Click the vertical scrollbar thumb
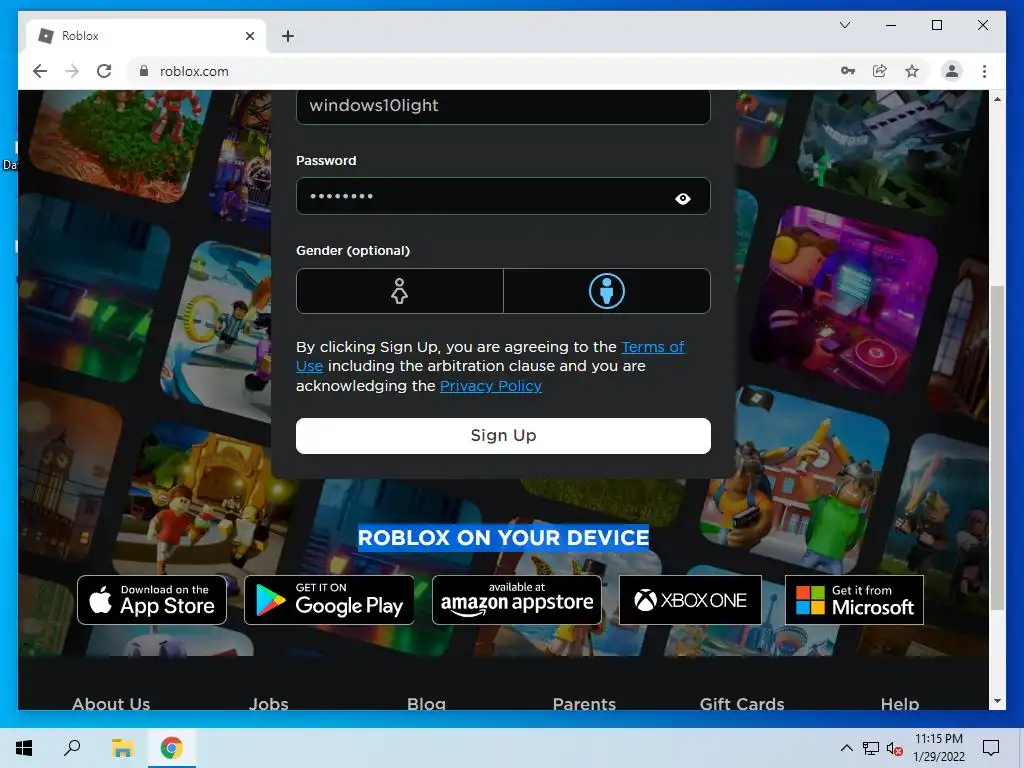Image resolution: width=1024 pixels, height=768 pixels. tap(997, 448)
